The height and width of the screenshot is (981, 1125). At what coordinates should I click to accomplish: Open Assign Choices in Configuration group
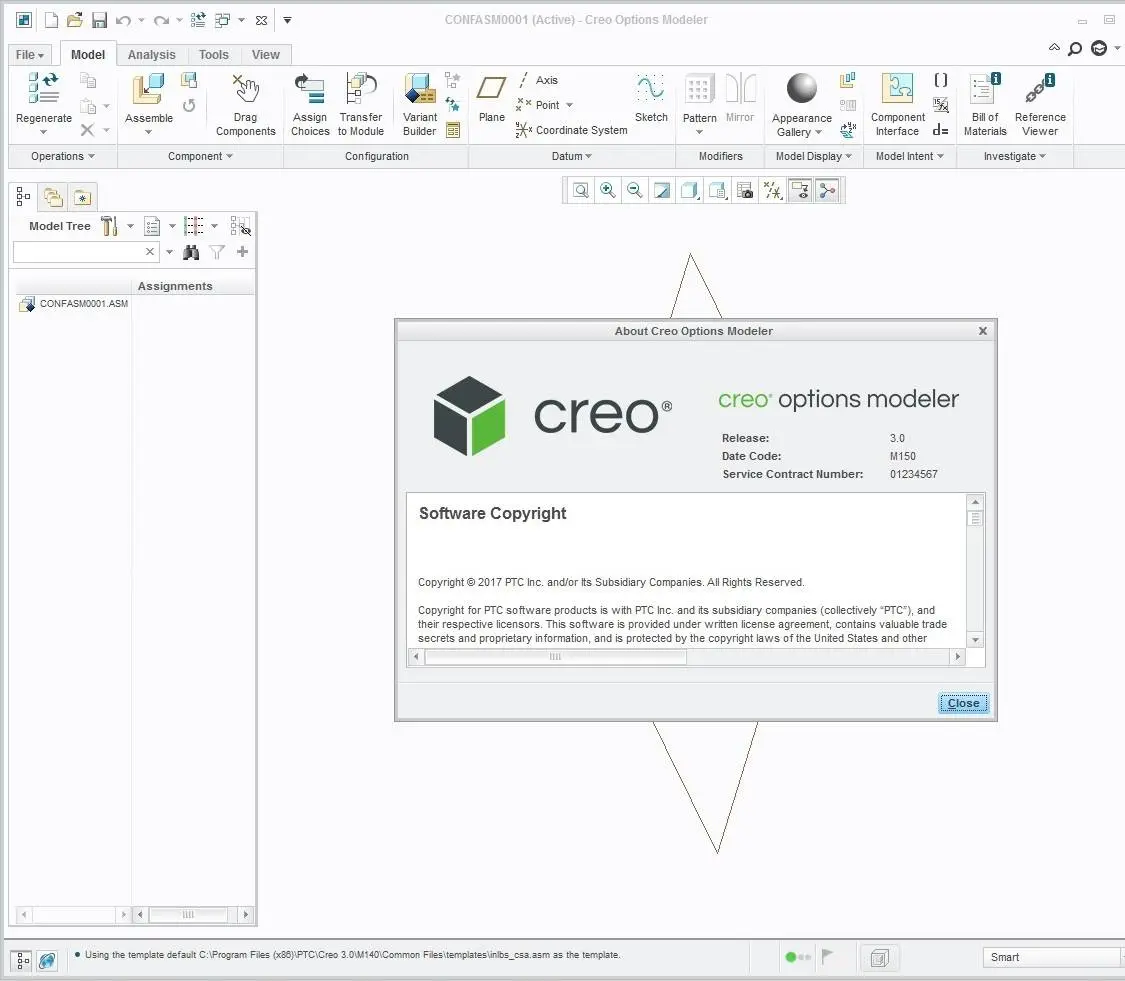coord(310,104)
